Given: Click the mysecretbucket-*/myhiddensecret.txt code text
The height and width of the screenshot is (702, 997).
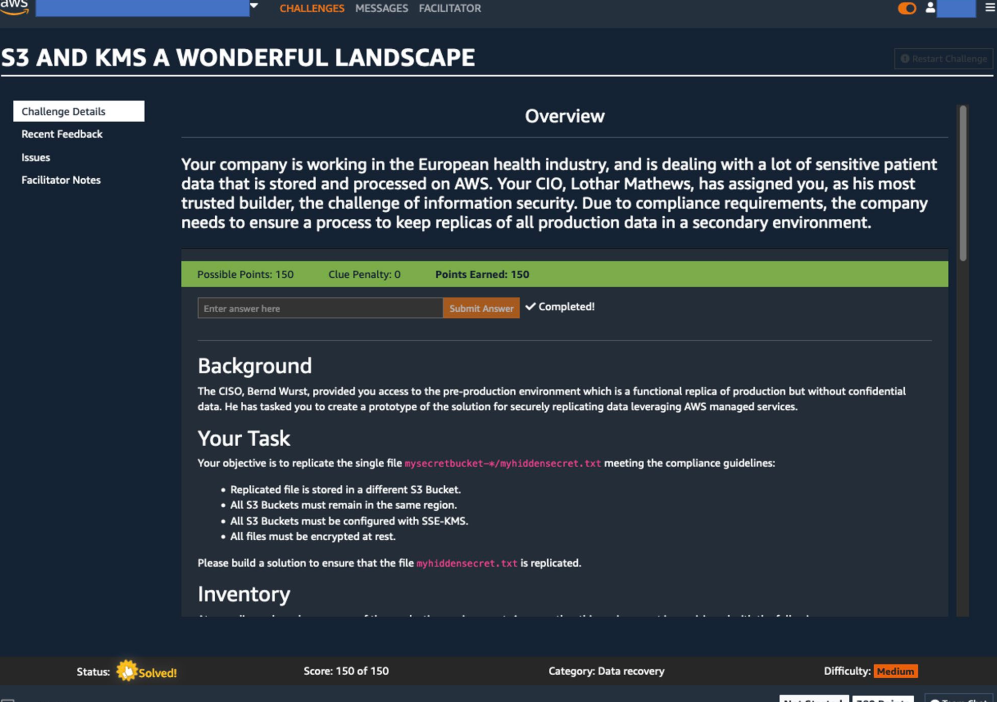Looking at the screenshot, I should click(x=502, y=464).
